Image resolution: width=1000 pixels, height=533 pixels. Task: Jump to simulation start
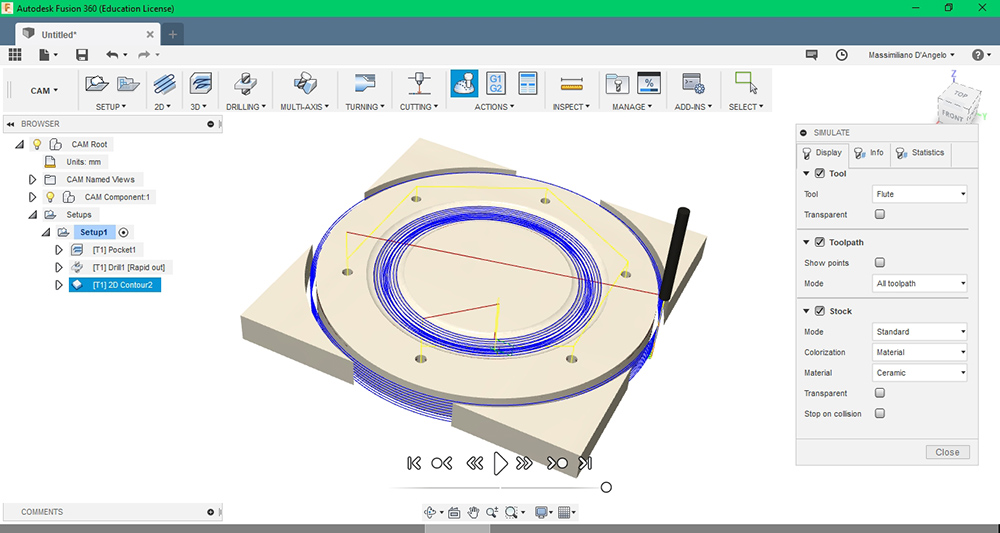coord(414,464)
